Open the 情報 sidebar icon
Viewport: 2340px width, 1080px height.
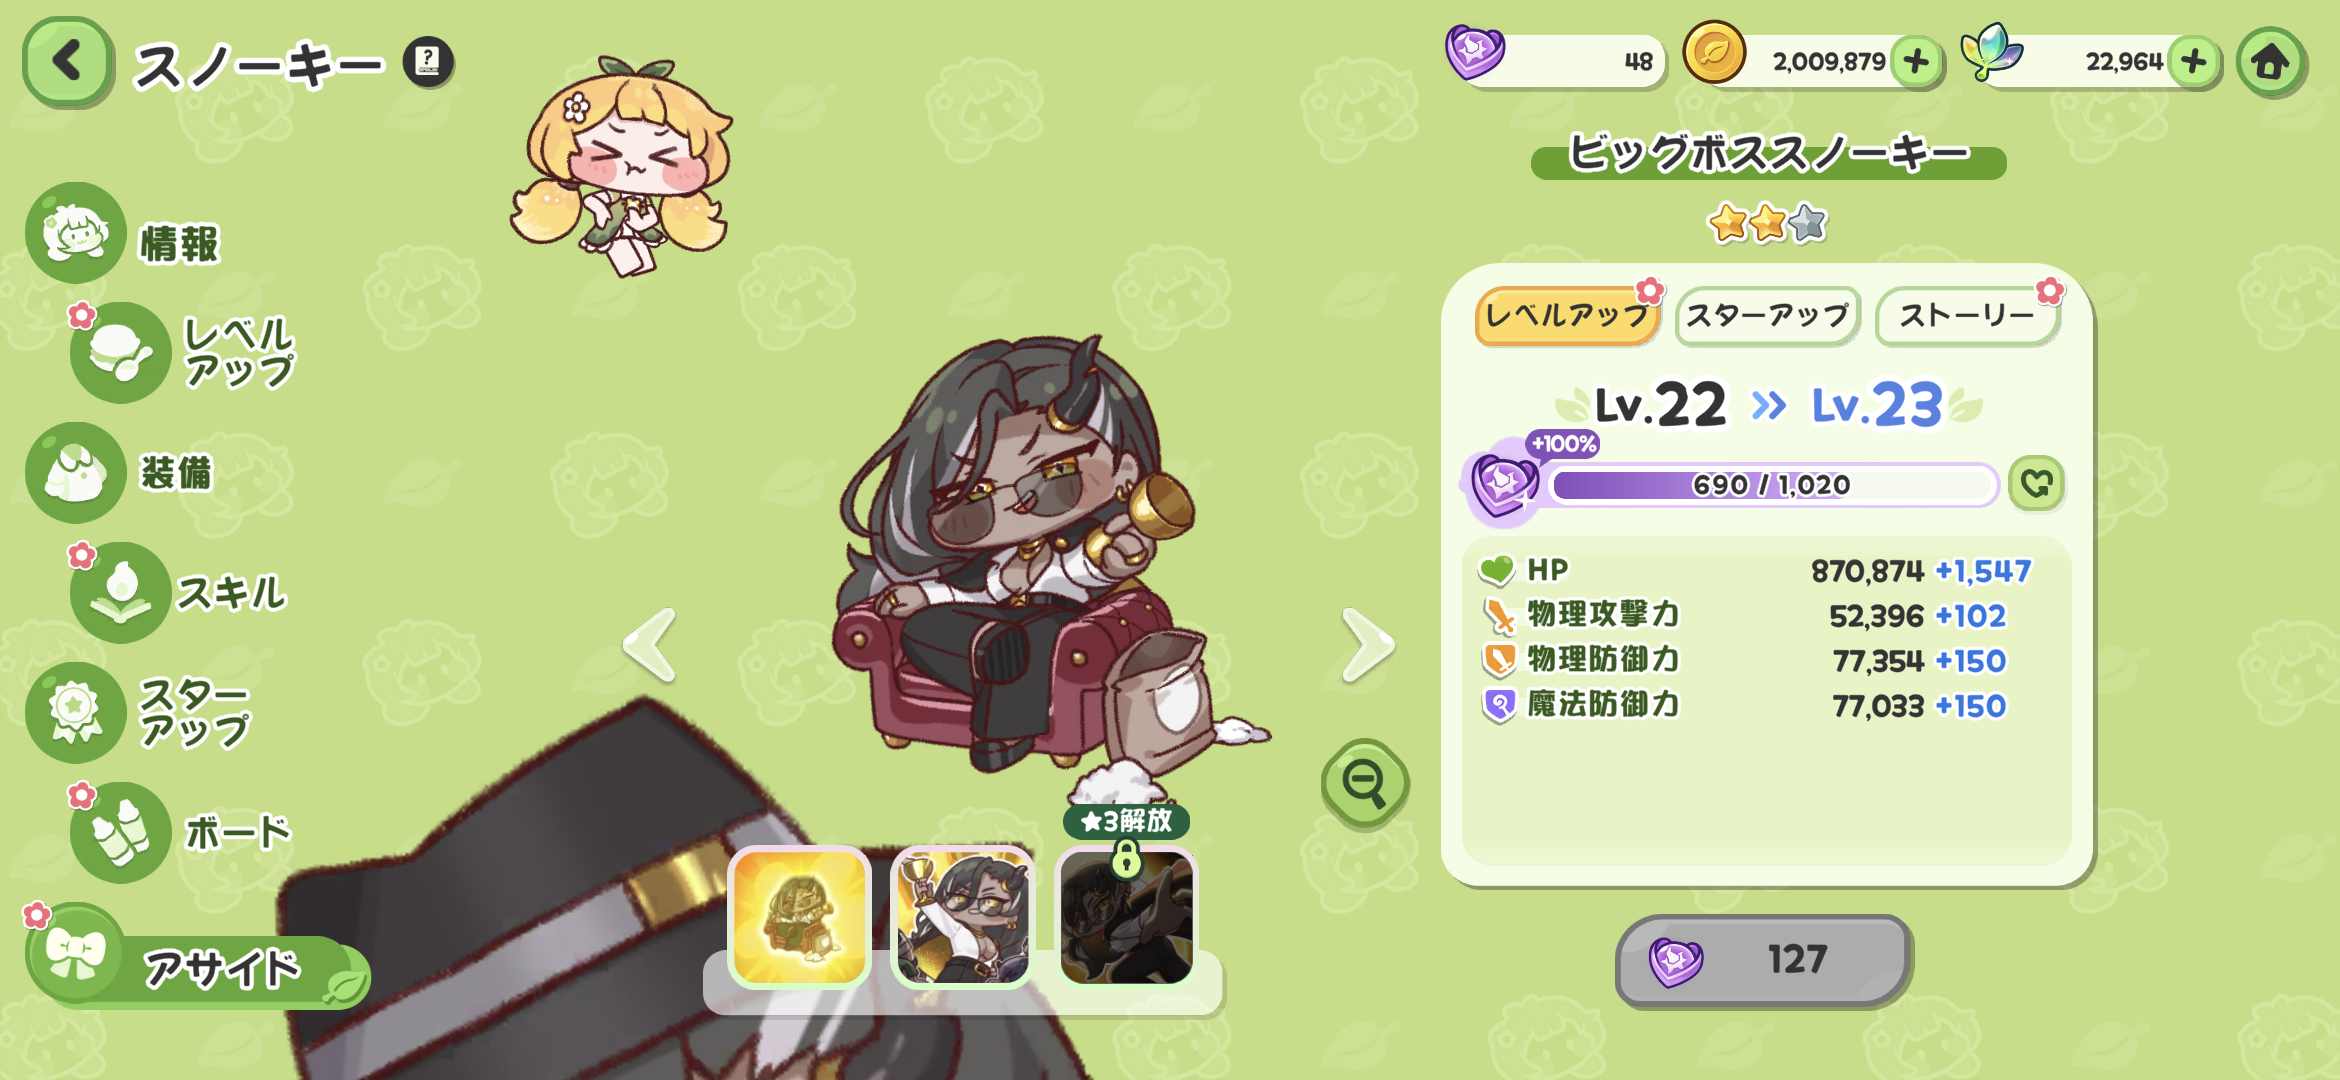coord(76,233)
